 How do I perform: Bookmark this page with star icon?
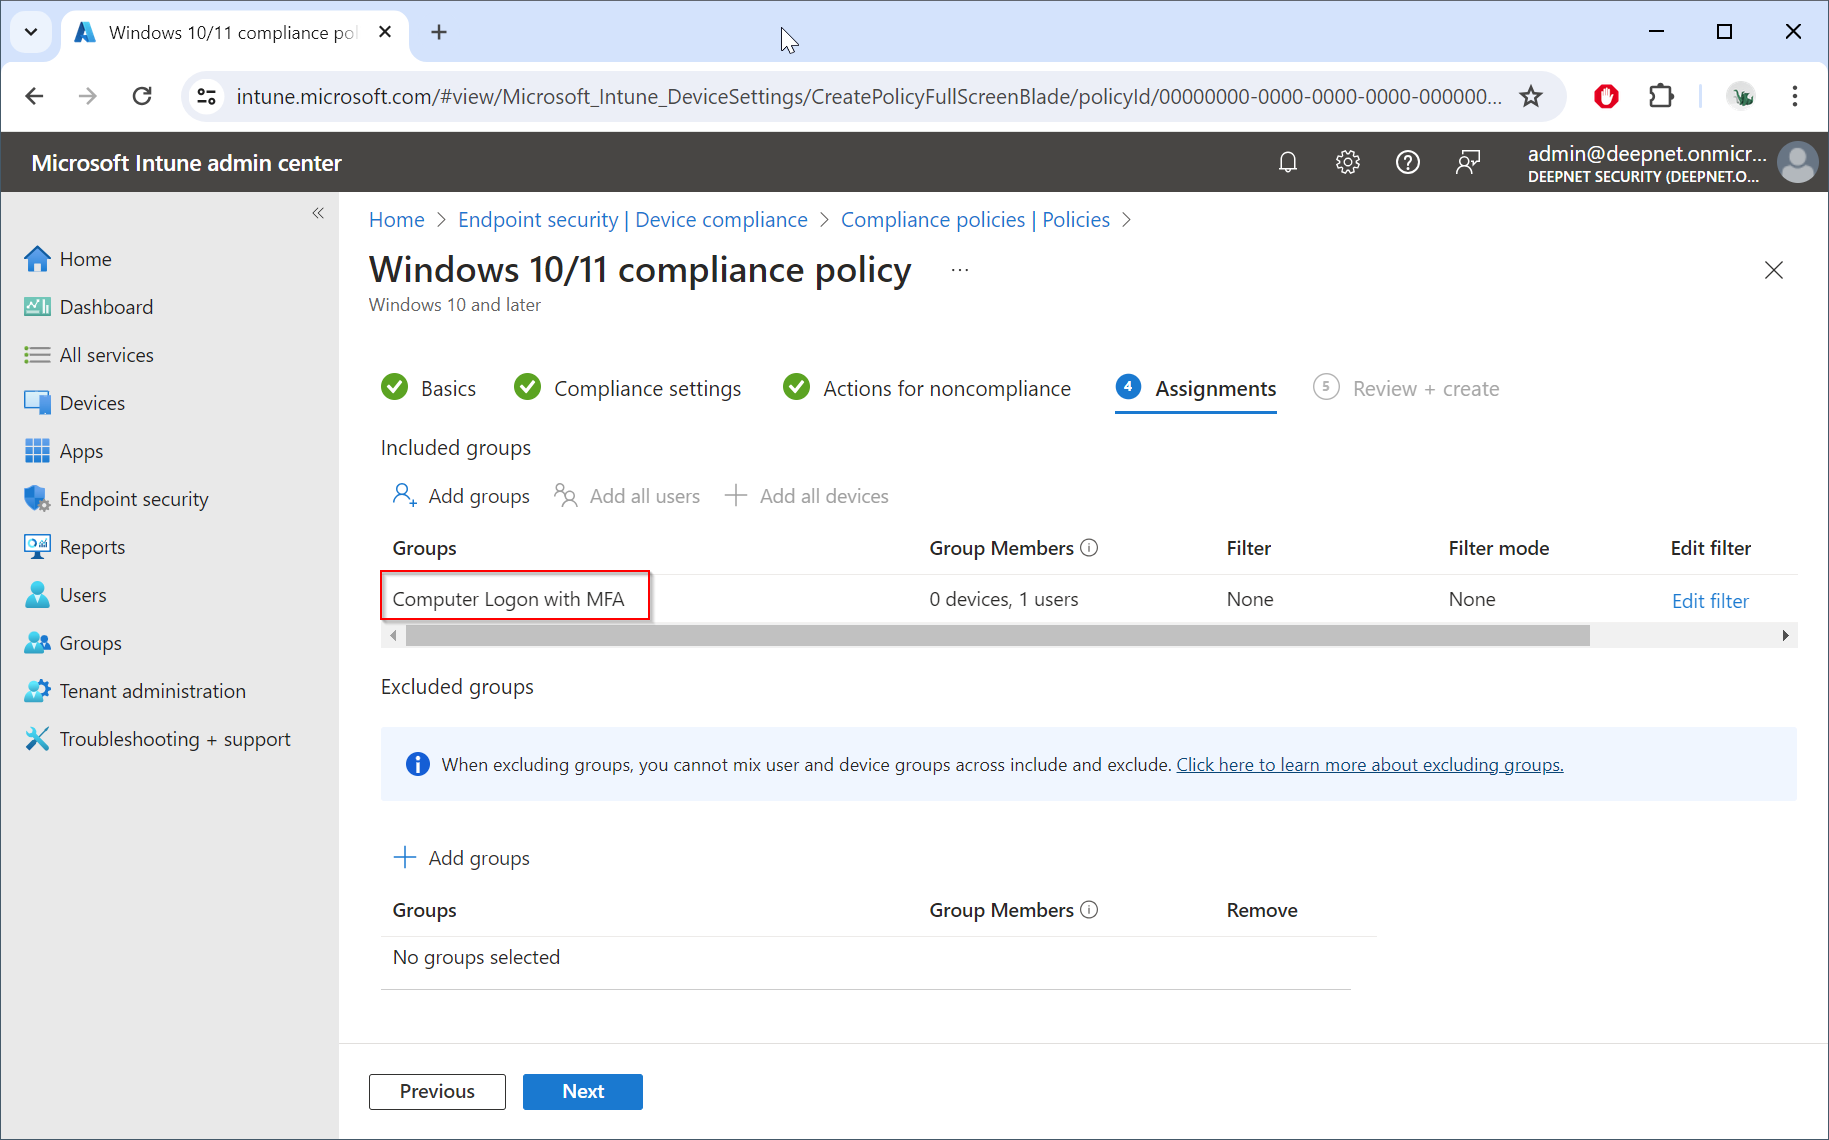(1530, 96)
